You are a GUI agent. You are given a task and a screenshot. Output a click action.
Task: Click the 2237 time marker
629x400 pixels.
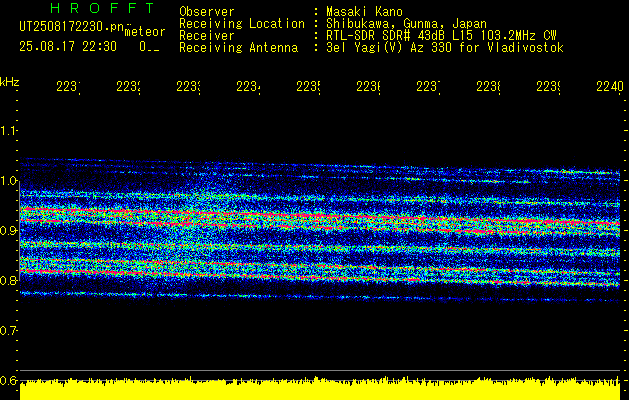[428, 86]
